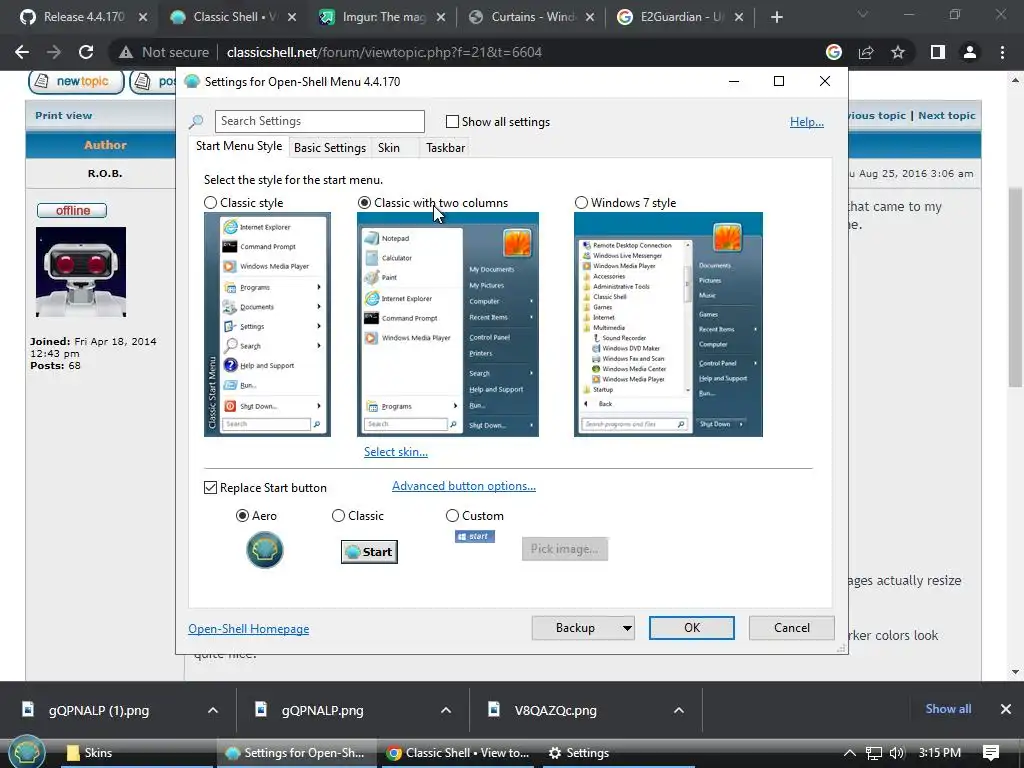Image resolution: width=1024 pixels, height=768 pixels.
Task: Click the share page icon
Action: pyautogui.click(x=866, y=52)
